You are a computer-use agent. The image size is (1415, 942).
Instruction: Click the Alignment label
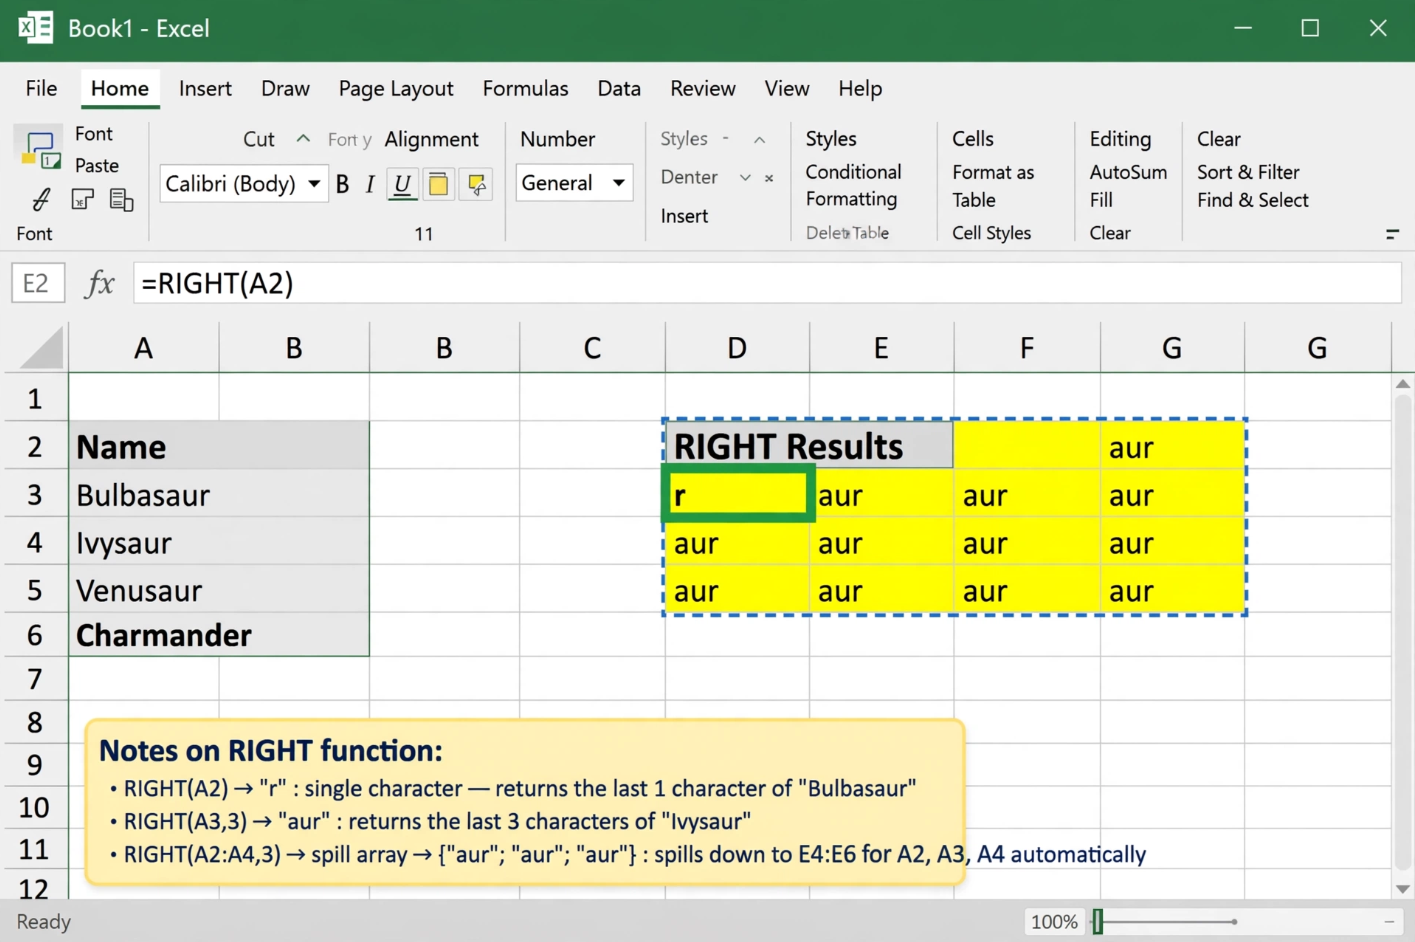tap(431, 139)
